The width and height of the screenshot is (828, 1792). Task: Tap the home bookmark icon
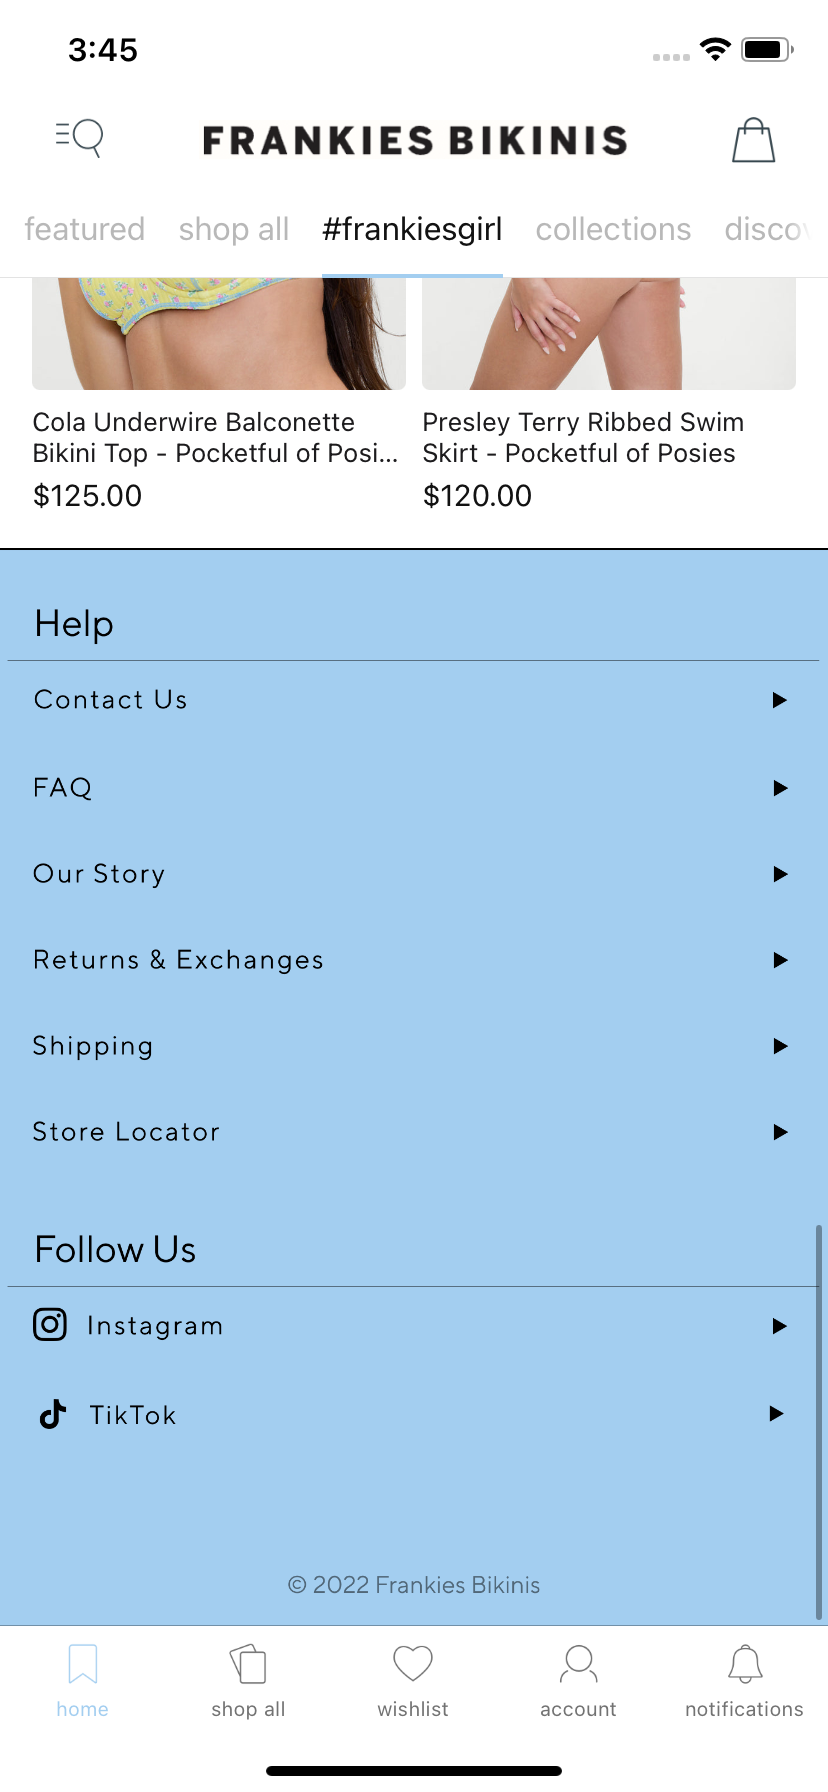(x=83, y=1665)
